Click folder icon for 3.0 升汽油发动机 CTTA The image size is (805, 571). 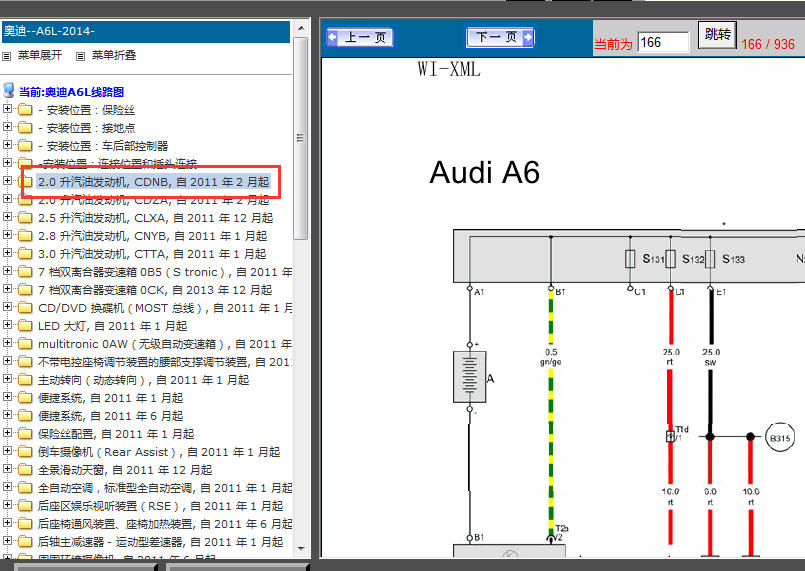(x=25, y=253)
